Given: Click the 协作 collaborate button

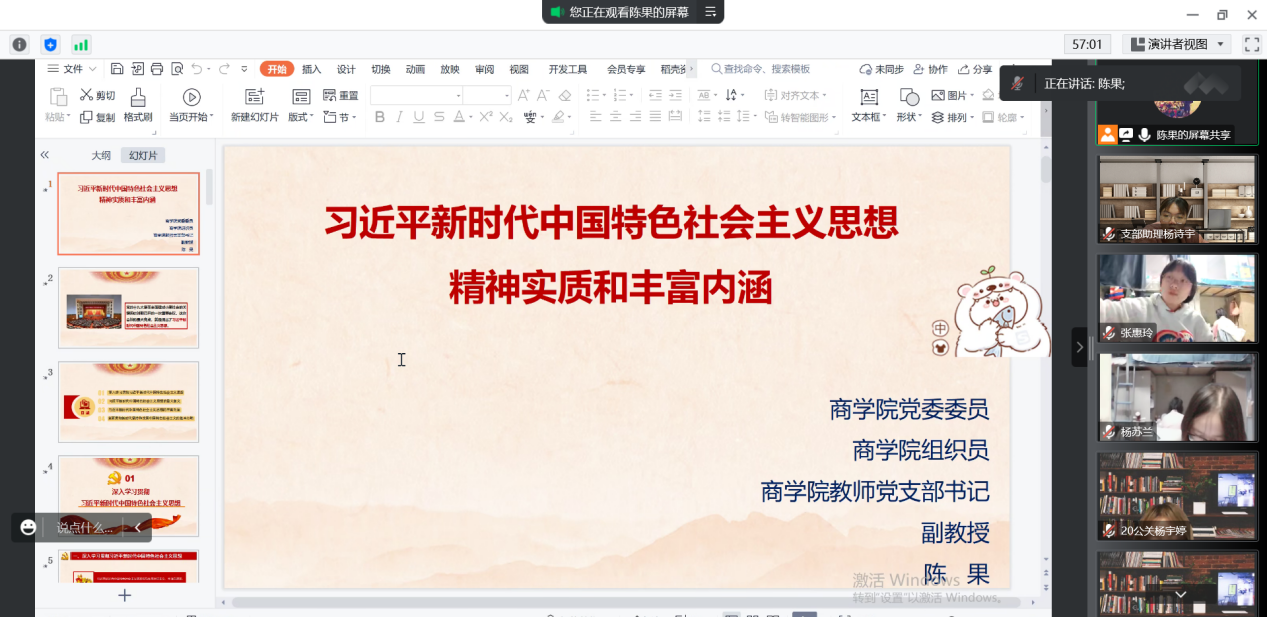Looking at the screenshot, I should point(930,69).
